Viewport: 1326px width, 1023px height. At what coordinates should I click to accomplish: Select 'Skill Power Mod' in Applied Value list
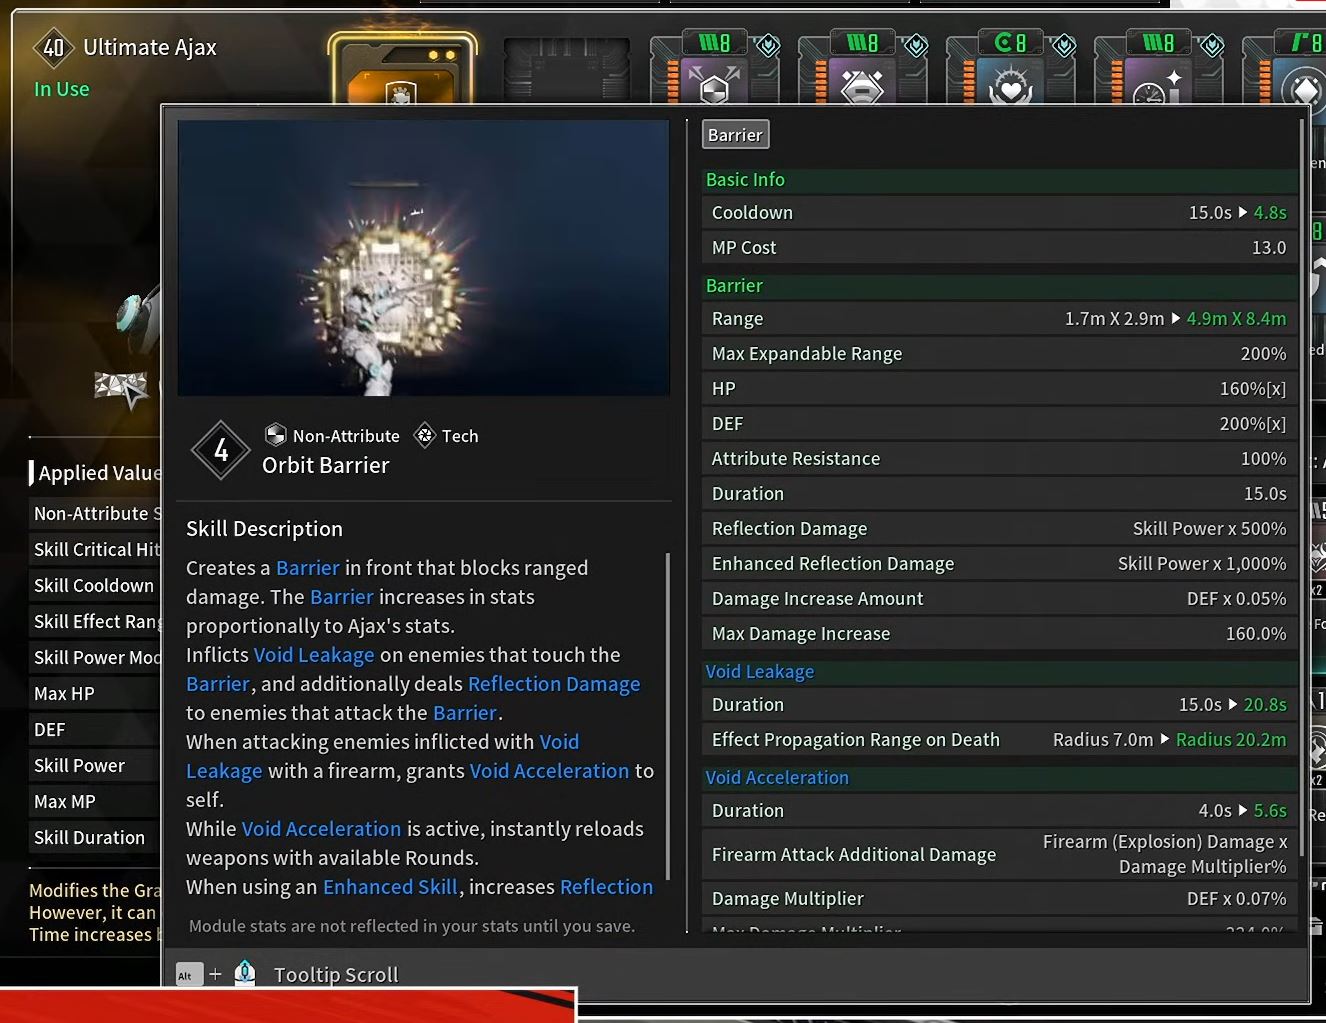point(94,658)
